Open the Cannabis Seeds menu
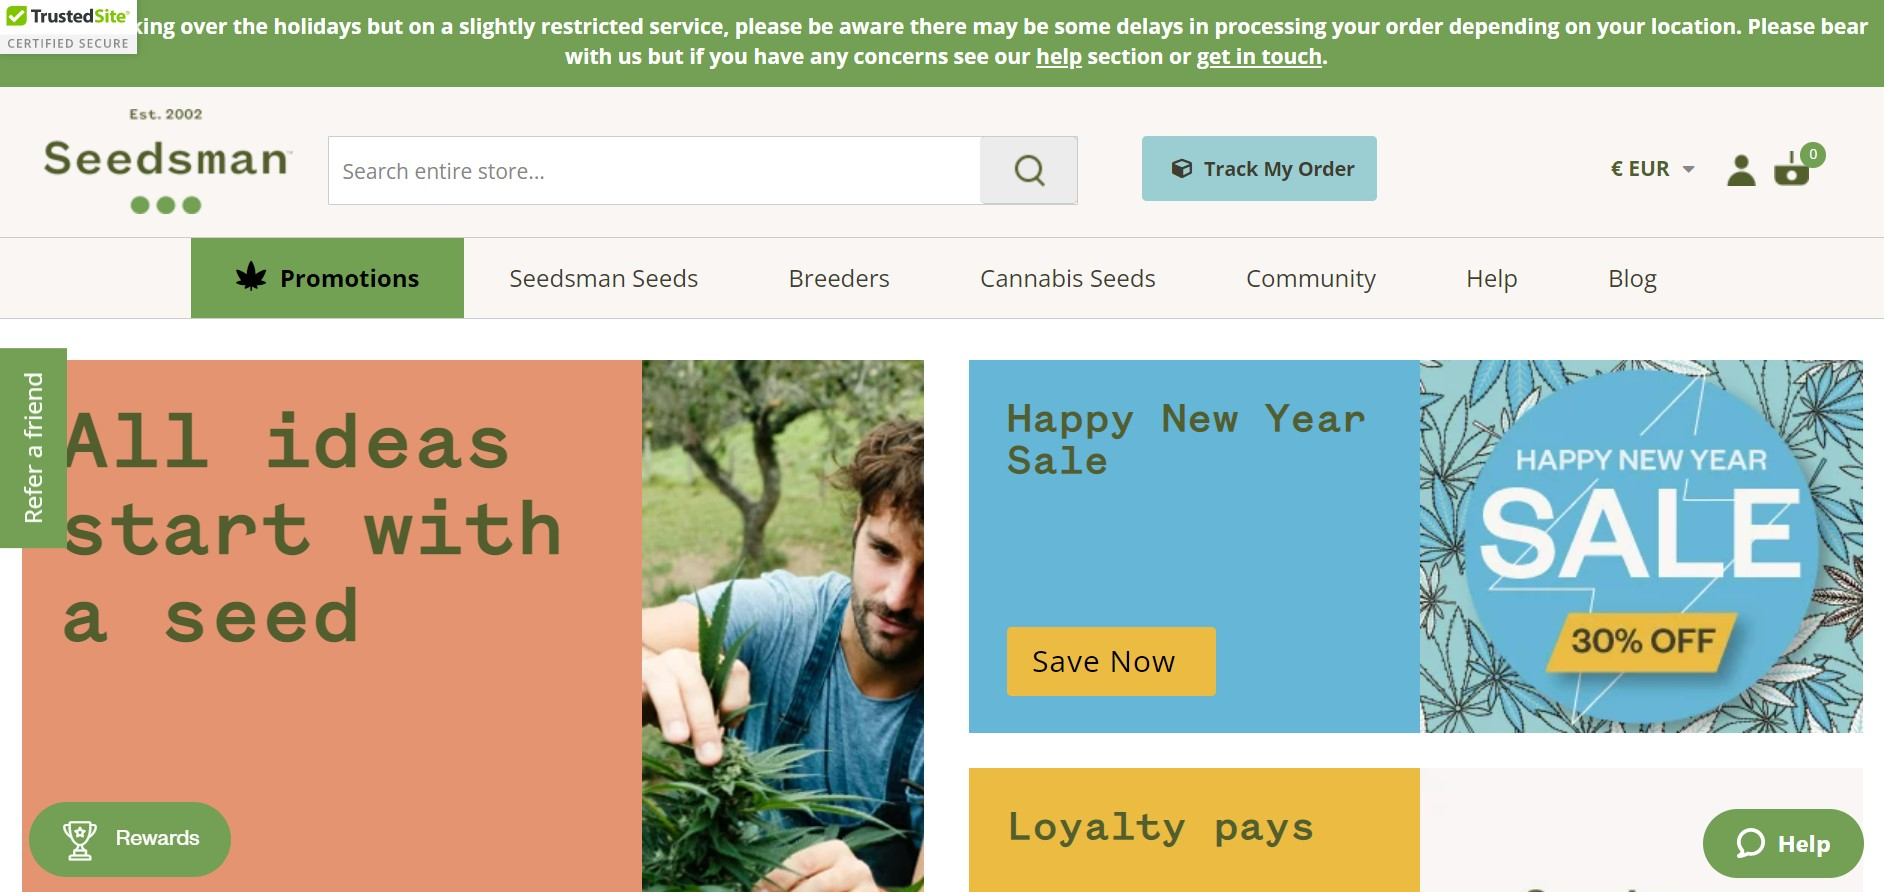 pyautogui.click(x=1067, y=279)
